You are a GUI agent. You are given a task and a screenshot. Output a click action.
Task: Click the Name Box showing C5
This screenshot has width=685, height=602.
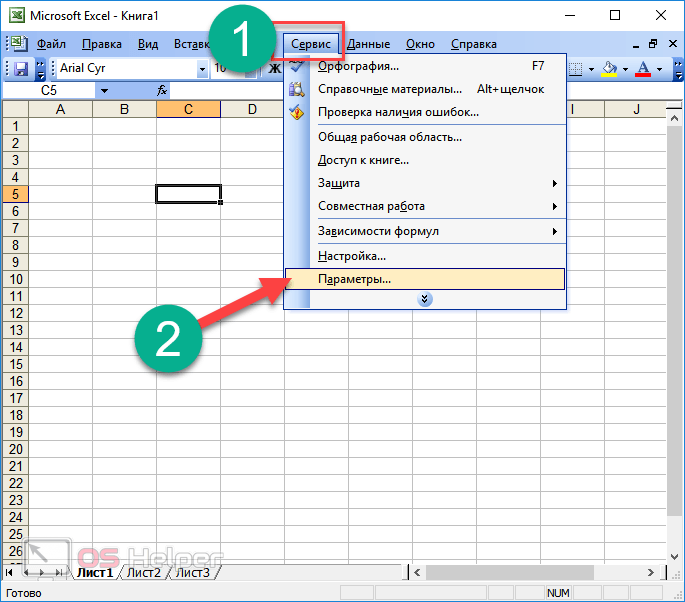[x=49, y=91]
